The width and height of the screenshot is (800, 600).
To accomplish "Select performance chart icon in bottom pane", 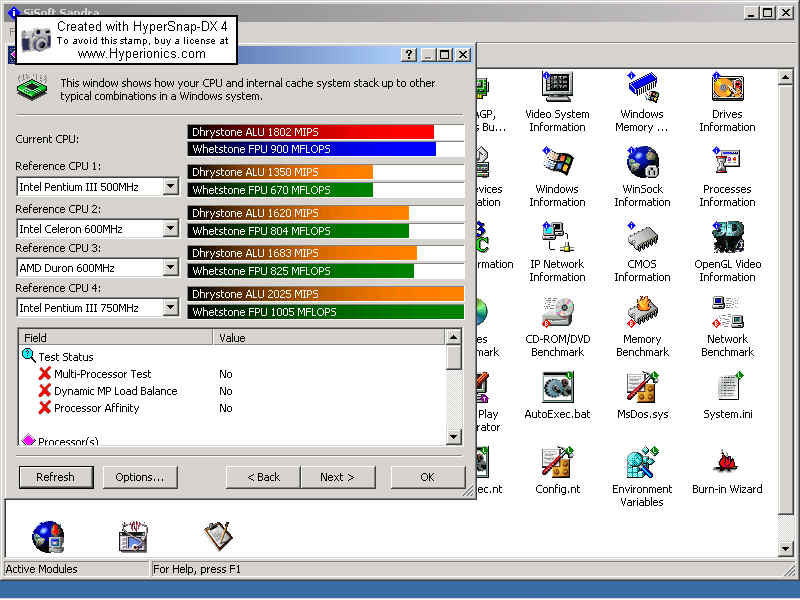I will [133, 537].
